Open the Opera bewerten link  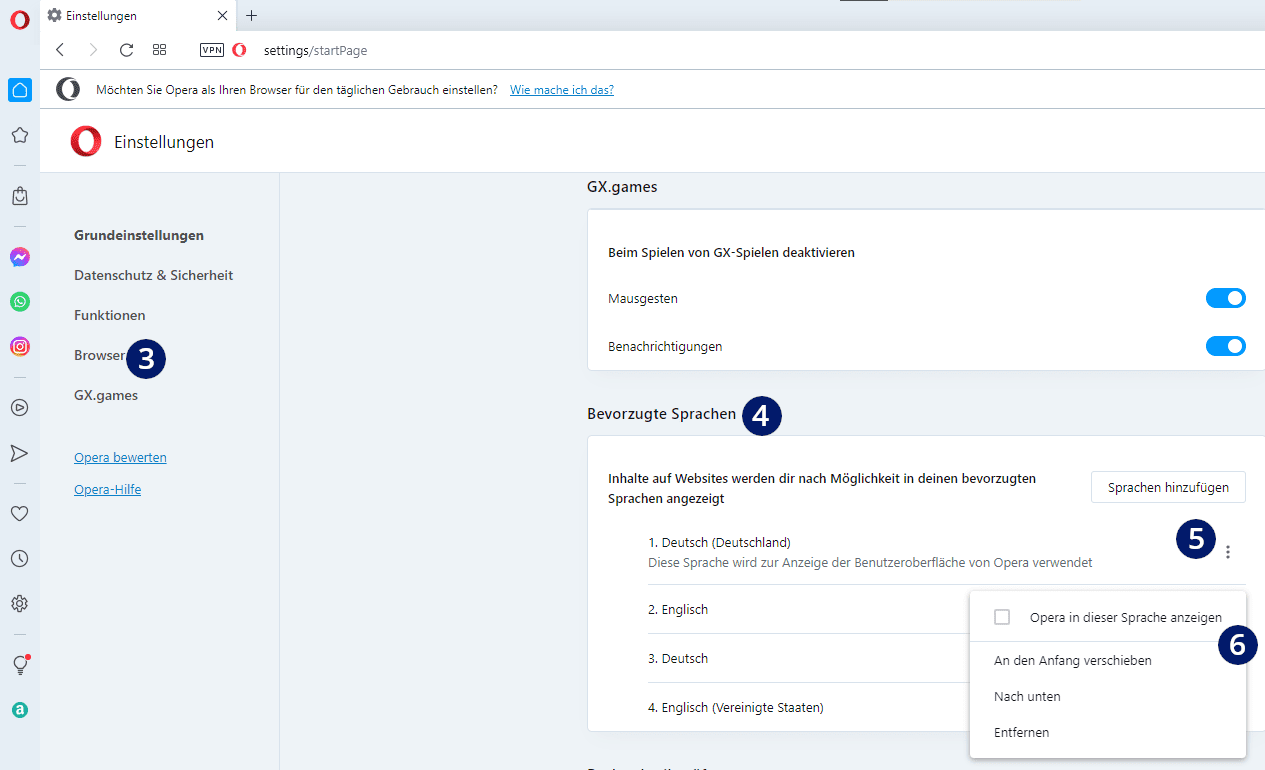[120, 457]
